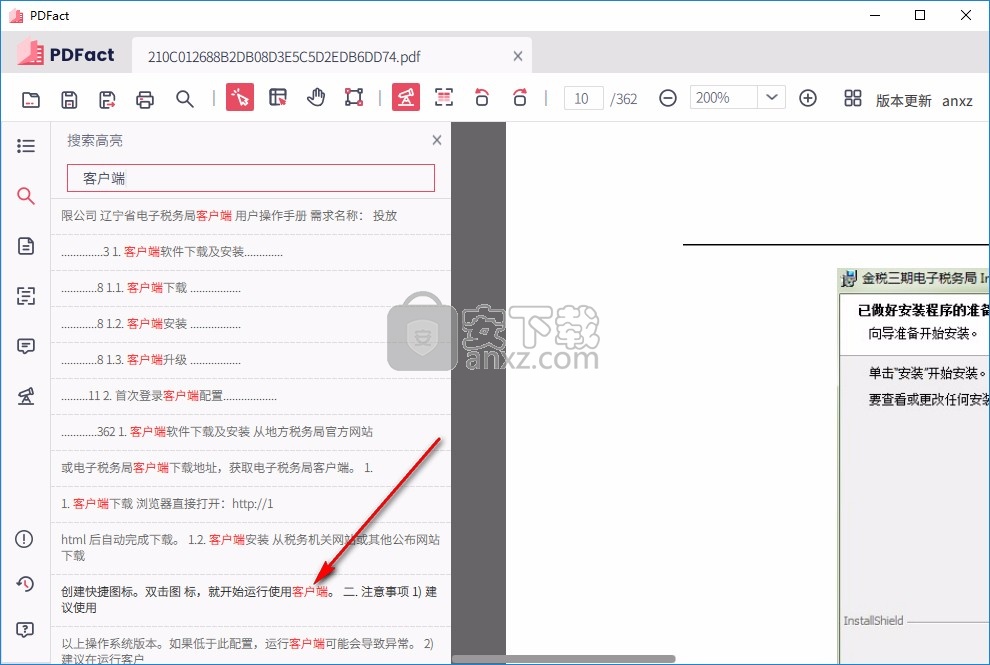Open the sidebar document page icon

25,246
